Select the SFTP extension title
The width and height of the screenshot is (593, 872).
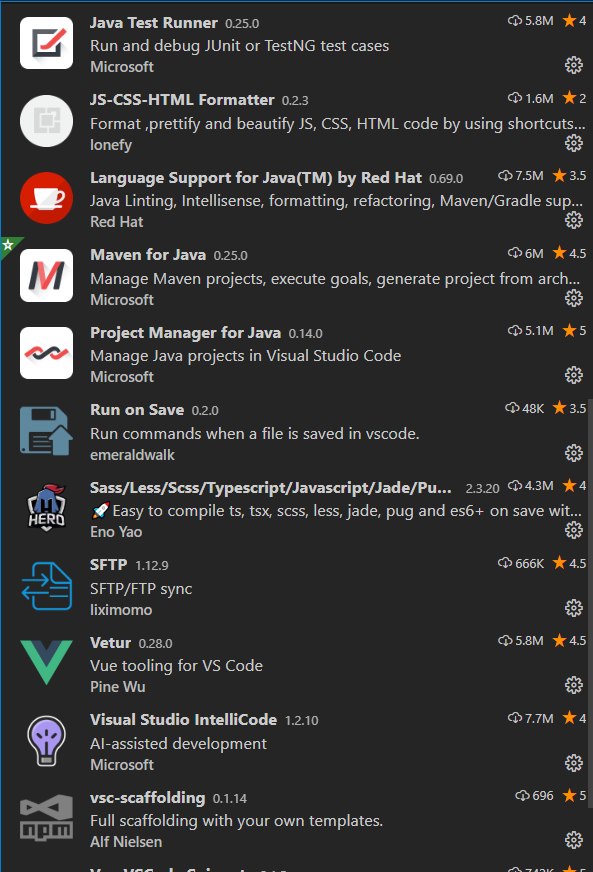click(108, 565)
